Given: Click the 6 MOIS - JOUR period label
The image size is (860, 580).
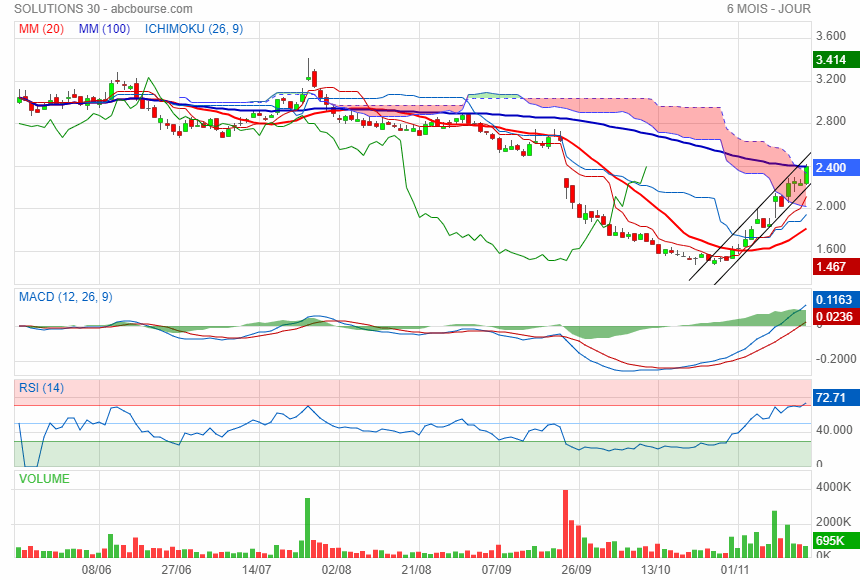Looking at the screenshot, I should point(768,9).
